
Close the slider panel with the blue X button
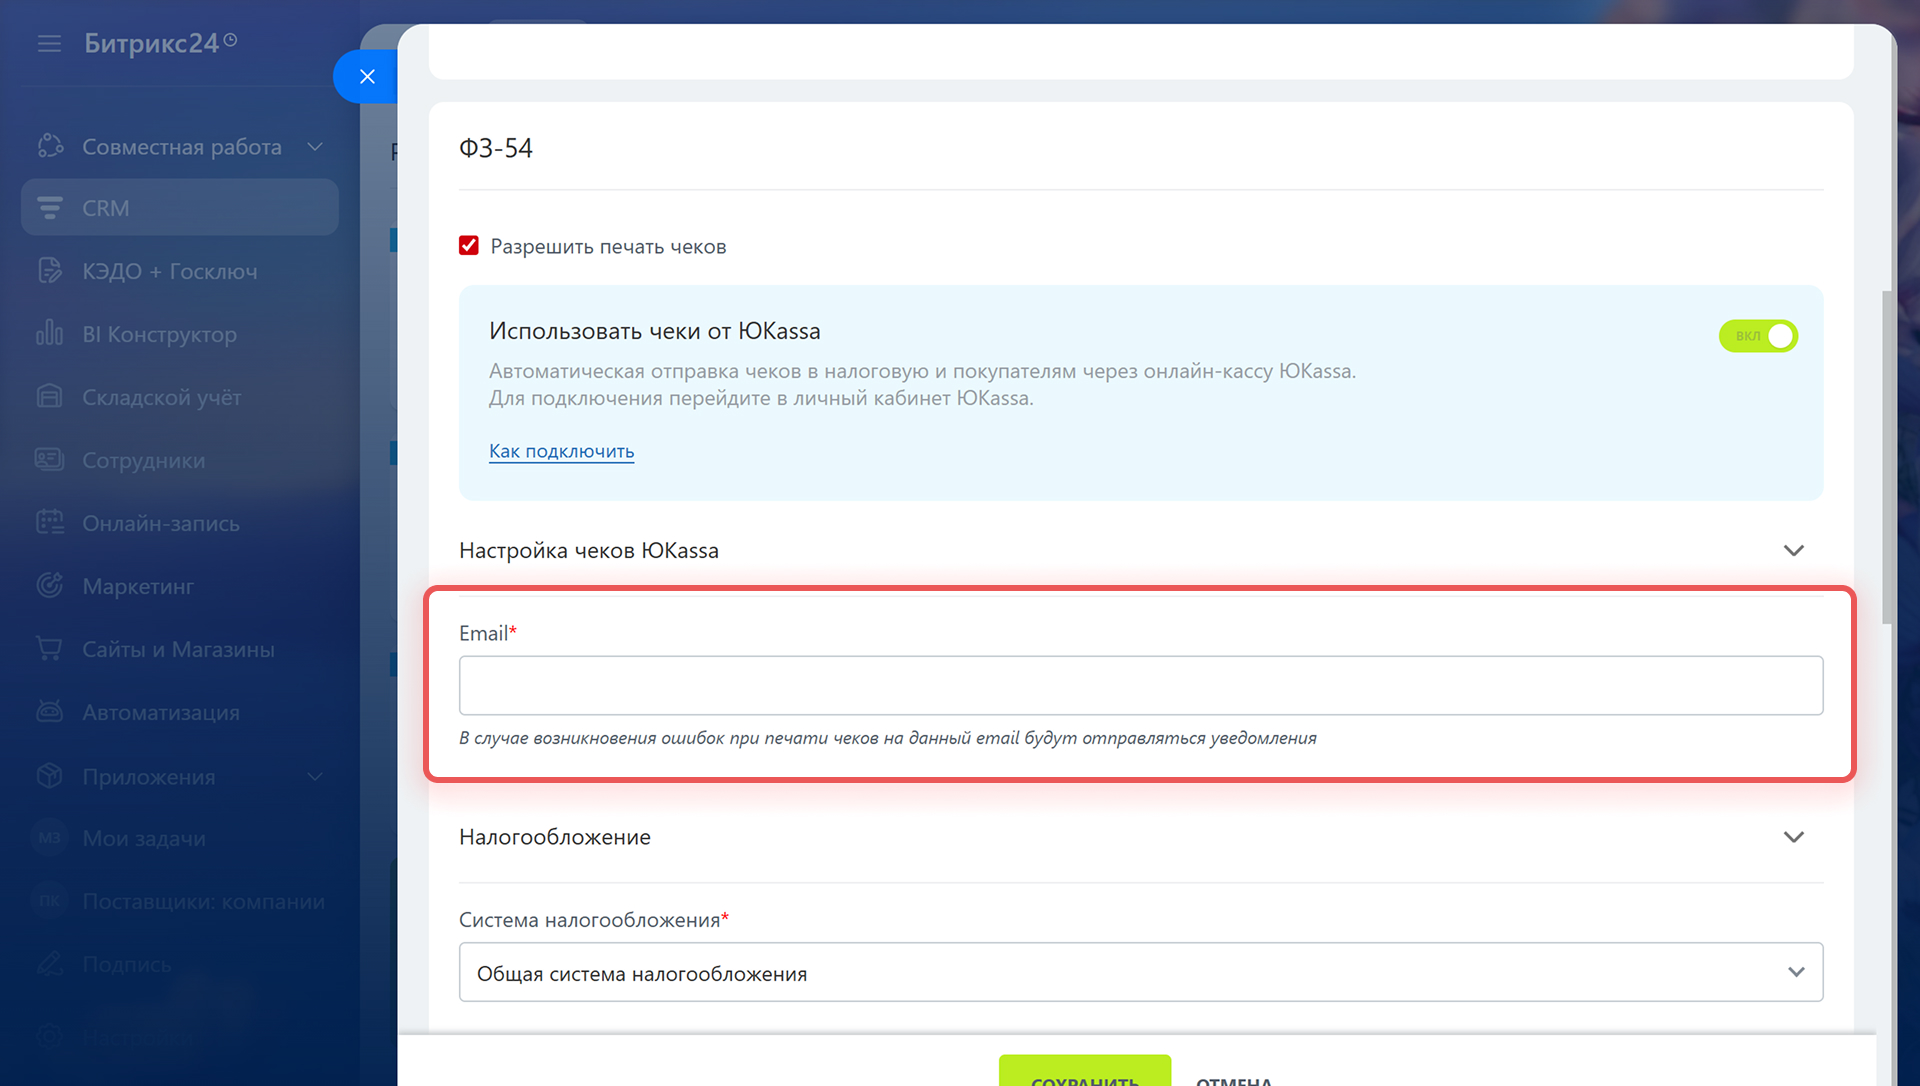[x=367, y=77]
